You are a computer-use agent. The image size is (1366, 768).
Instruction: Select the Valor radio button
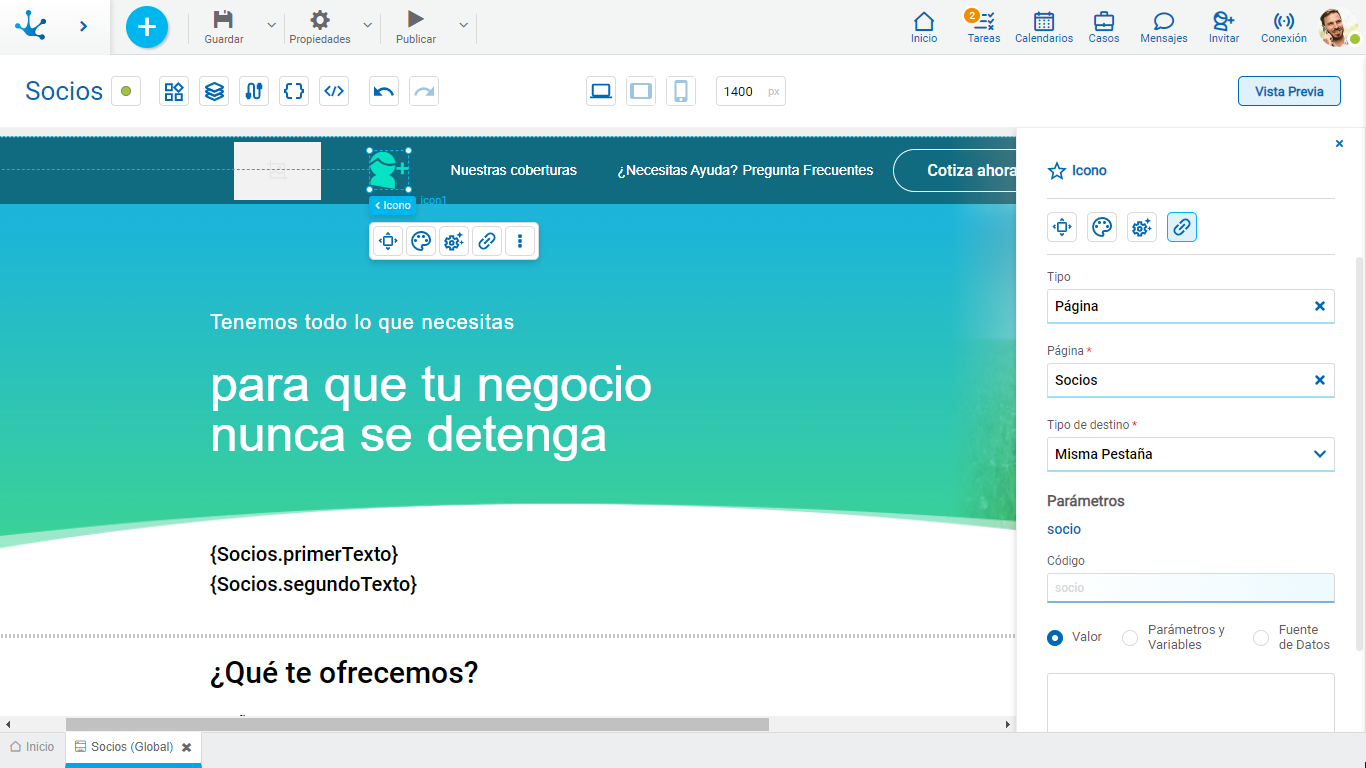click(x=1055, y=637)
